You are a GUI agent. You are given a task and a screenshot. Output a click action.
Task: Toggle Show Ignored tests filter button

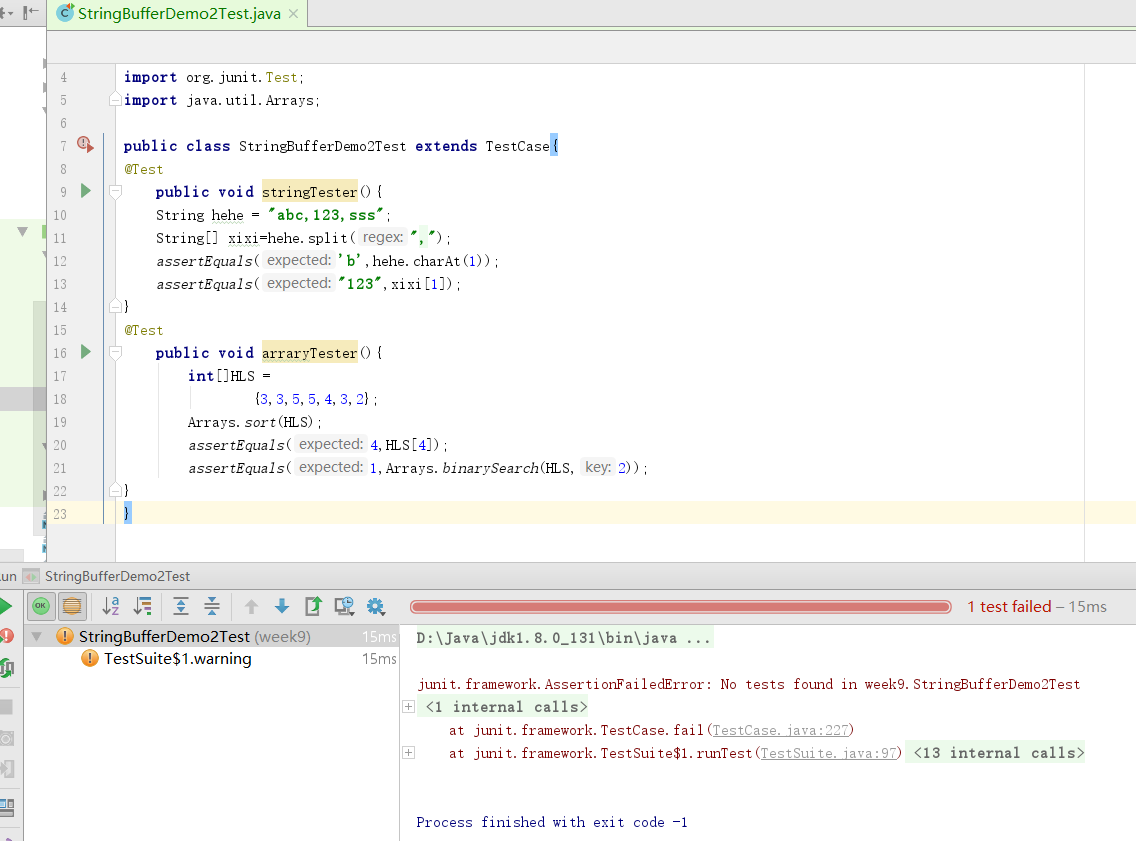pos(72,606)
